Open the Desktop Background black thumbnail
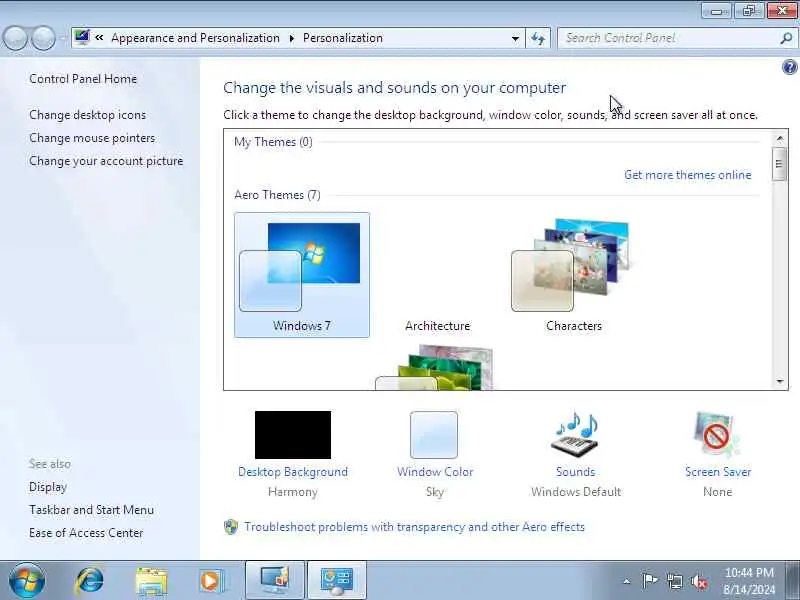Screen dimensions: 800x600 [293, 435]
